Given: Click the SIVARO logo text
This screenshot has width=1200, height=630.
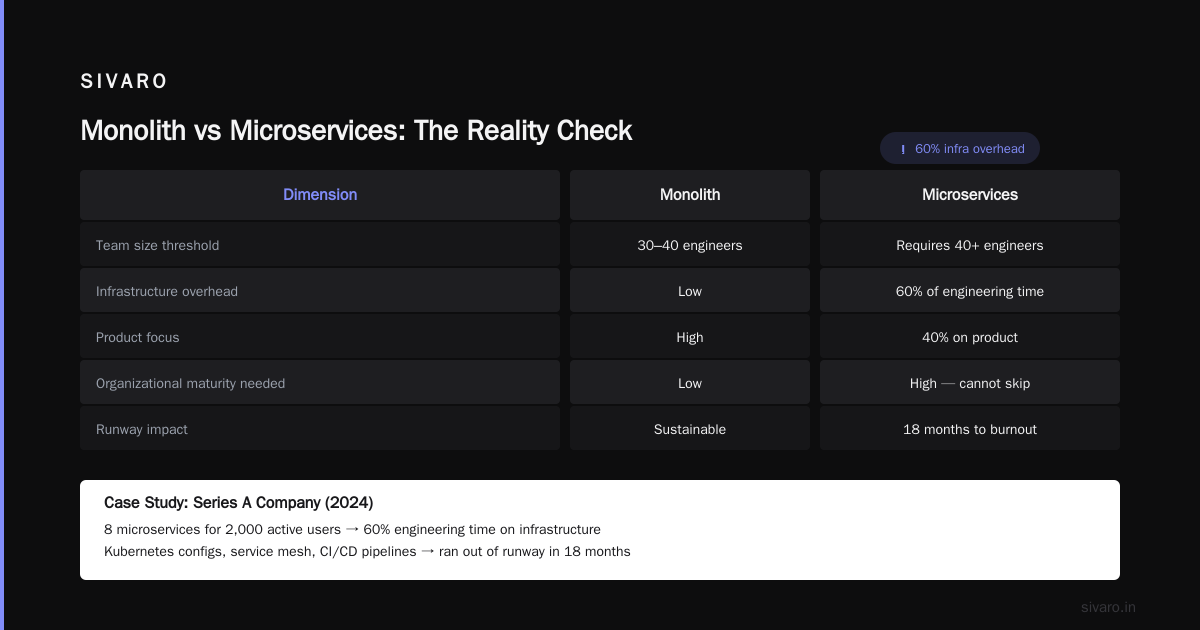Looking at the screenshot, I should 124,82.
